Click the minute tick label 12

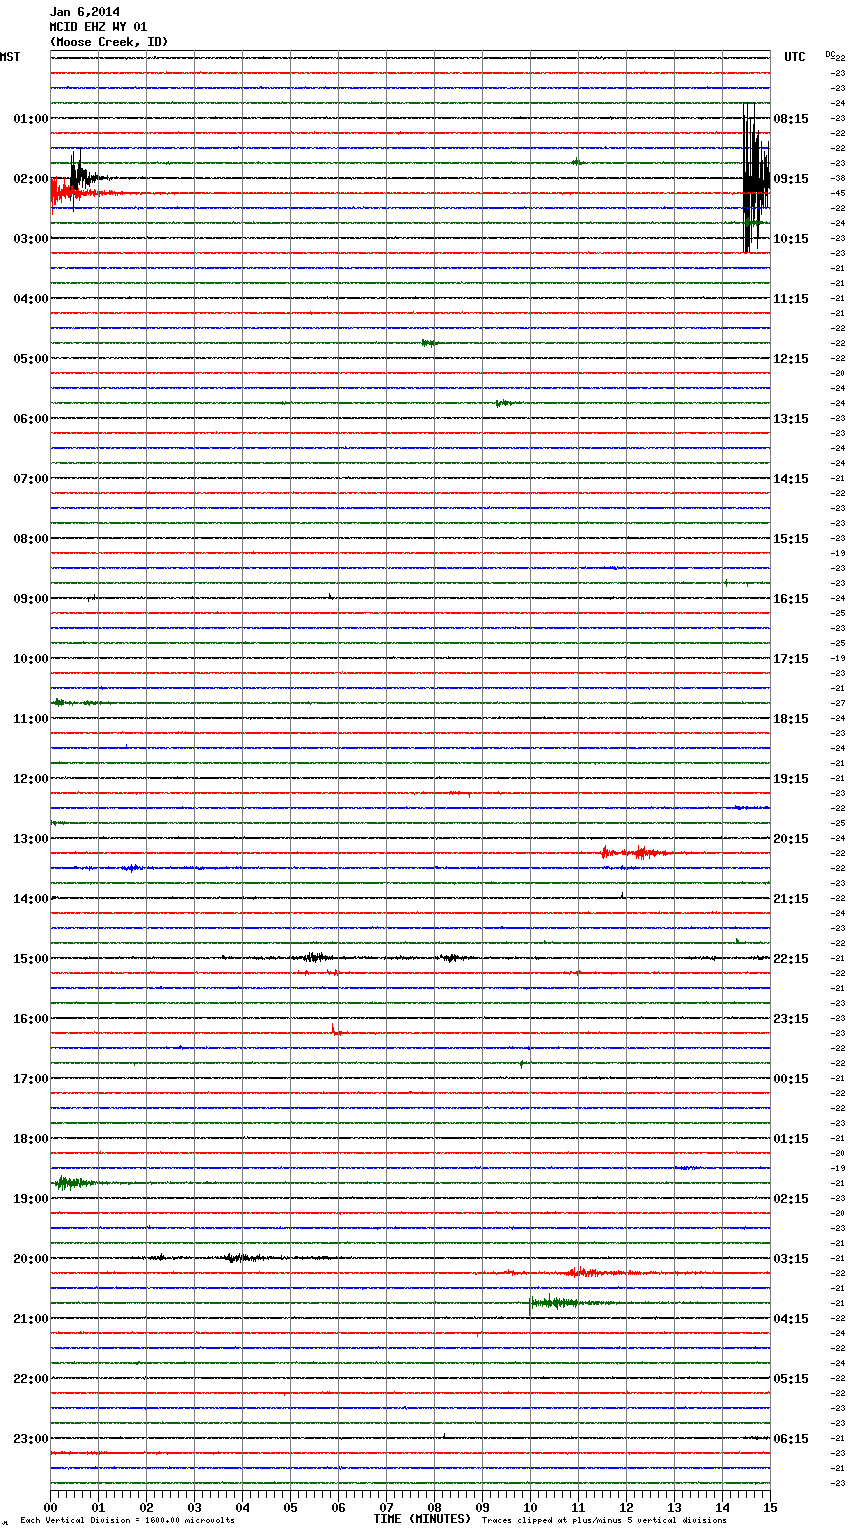tap(626, 1507)
